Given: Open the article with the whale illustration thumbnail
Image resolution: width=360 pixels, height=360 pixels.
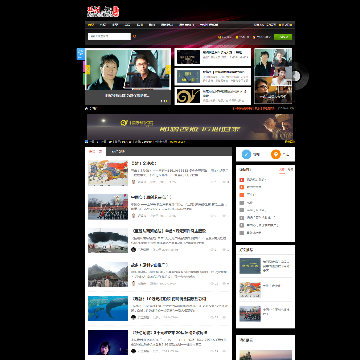Looking at the screenshot, I should 108,308.
